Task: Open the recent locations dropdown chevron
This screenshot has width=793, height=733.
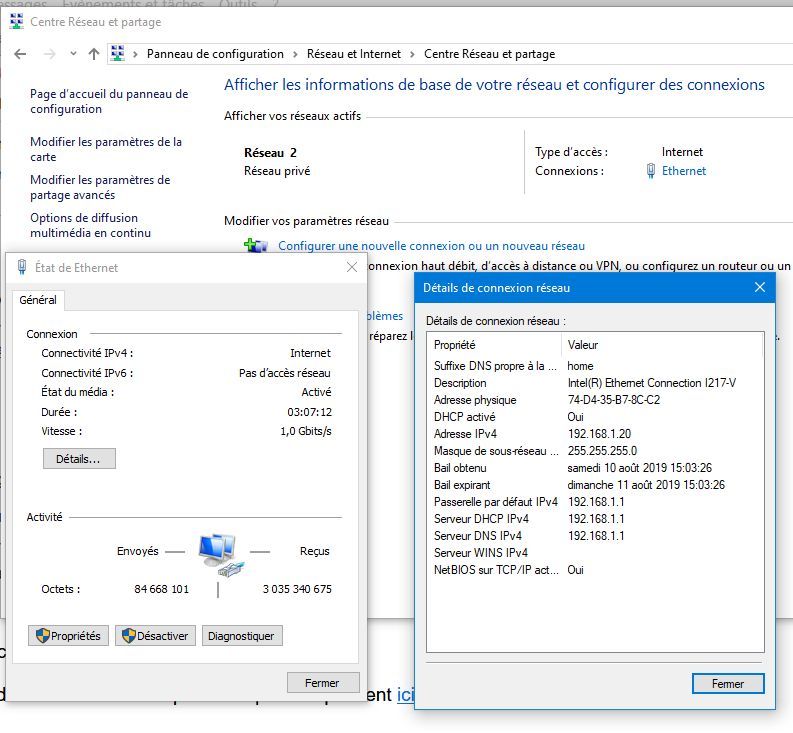Action: click(x=71, y=54)
